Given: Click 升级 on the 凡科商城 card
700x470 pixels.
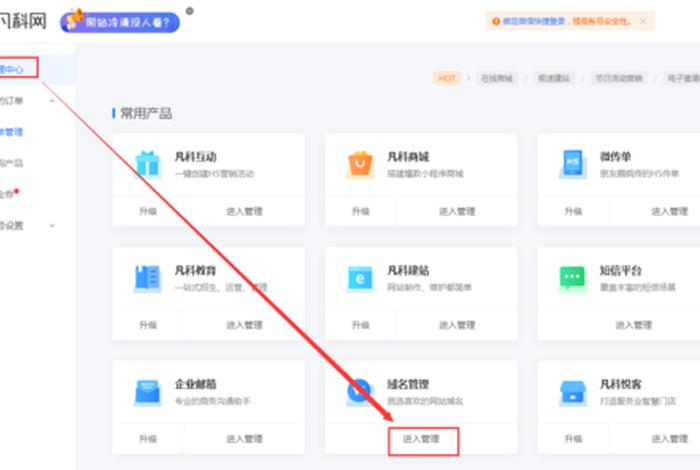Looking at the screenshot, I should [x=360, y=211].
